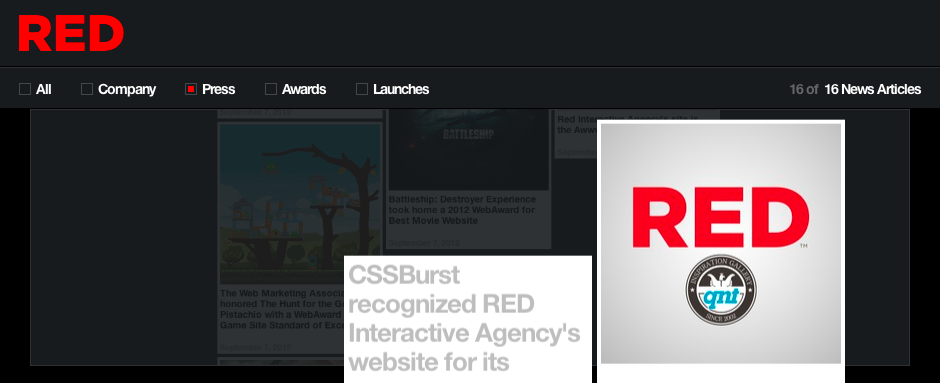Click the QNT Inspiration Gallery badge

point(721,290)
